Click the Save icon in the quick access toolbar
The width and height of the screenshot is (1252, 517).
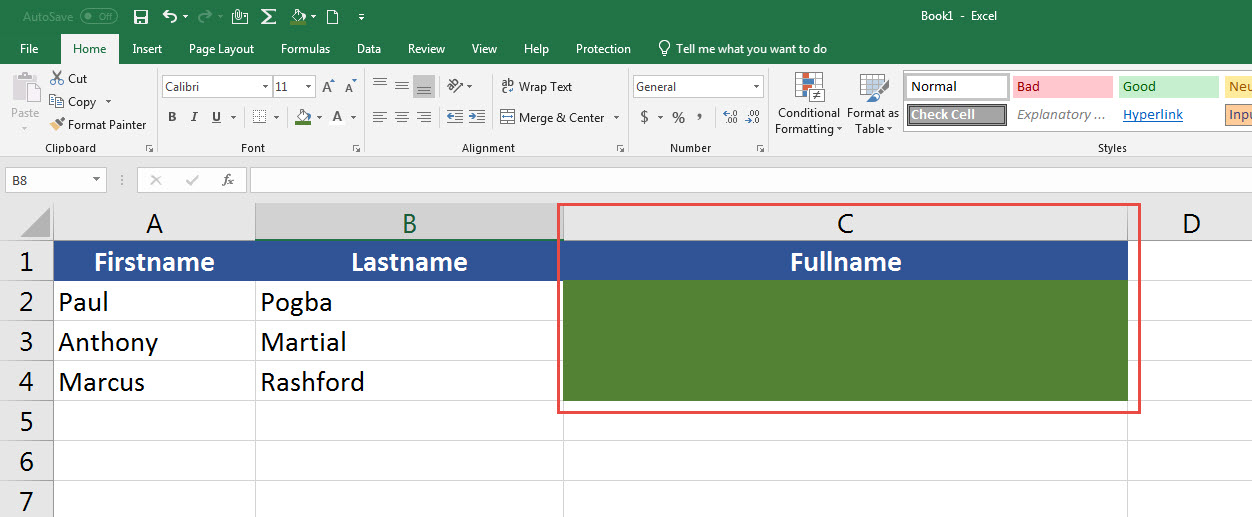[x=141, y=17]
